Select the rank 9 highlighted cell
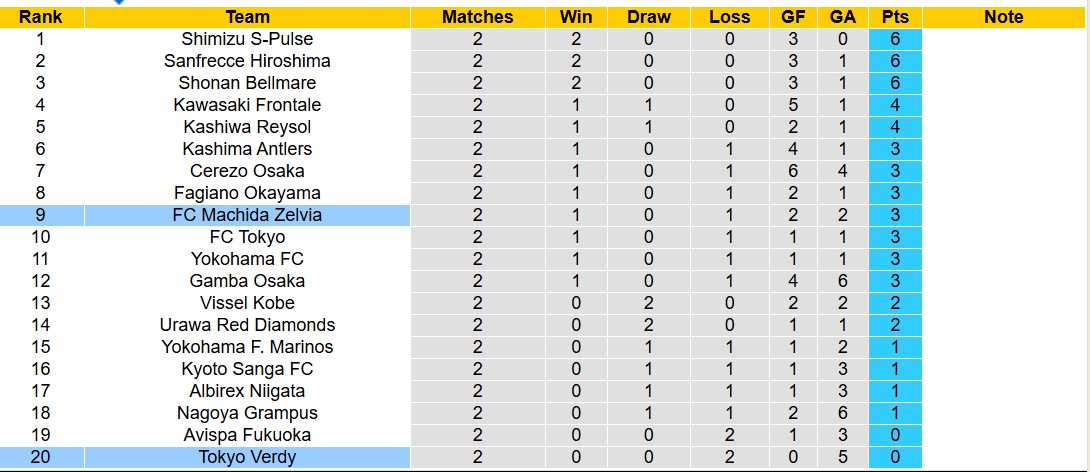This screenshot has width=1090, height=472. (x=40, y=215)
